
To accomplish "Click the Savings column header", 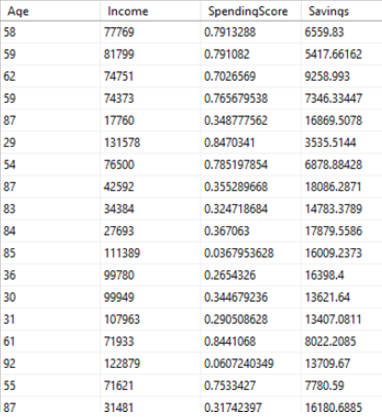I will tap(342, 11).
